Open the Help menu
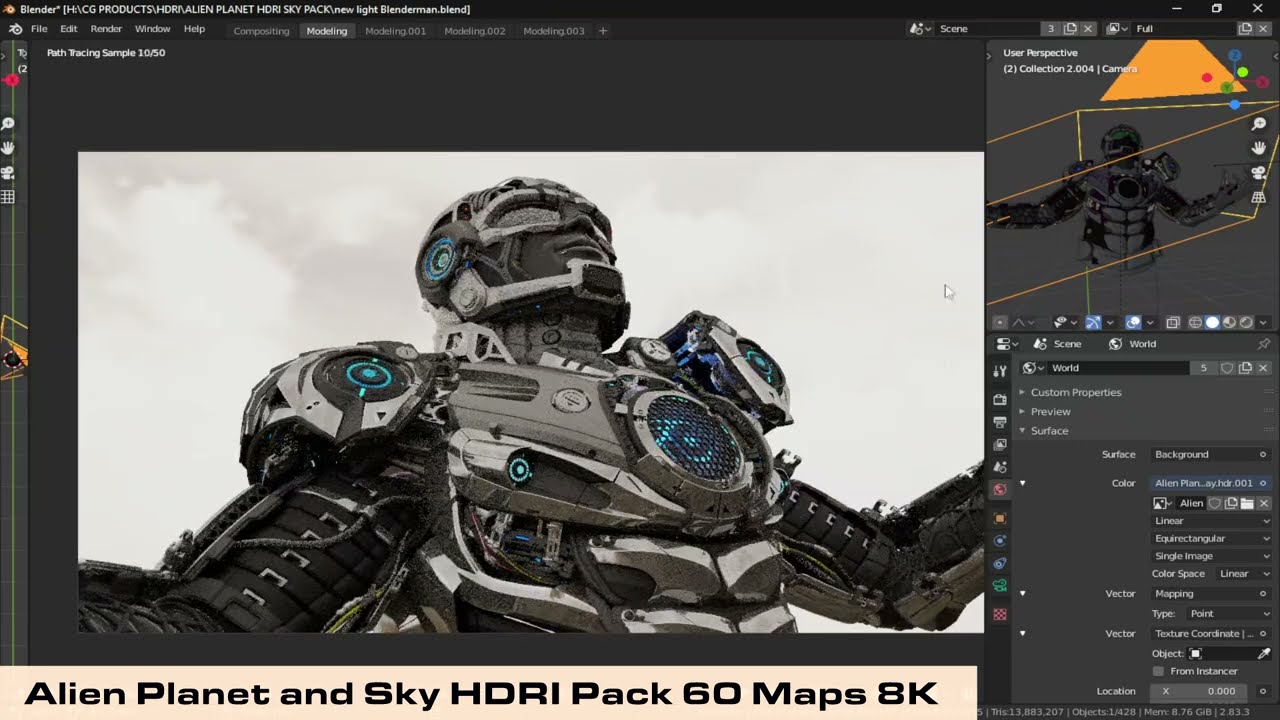 click(x=194, y=29)
